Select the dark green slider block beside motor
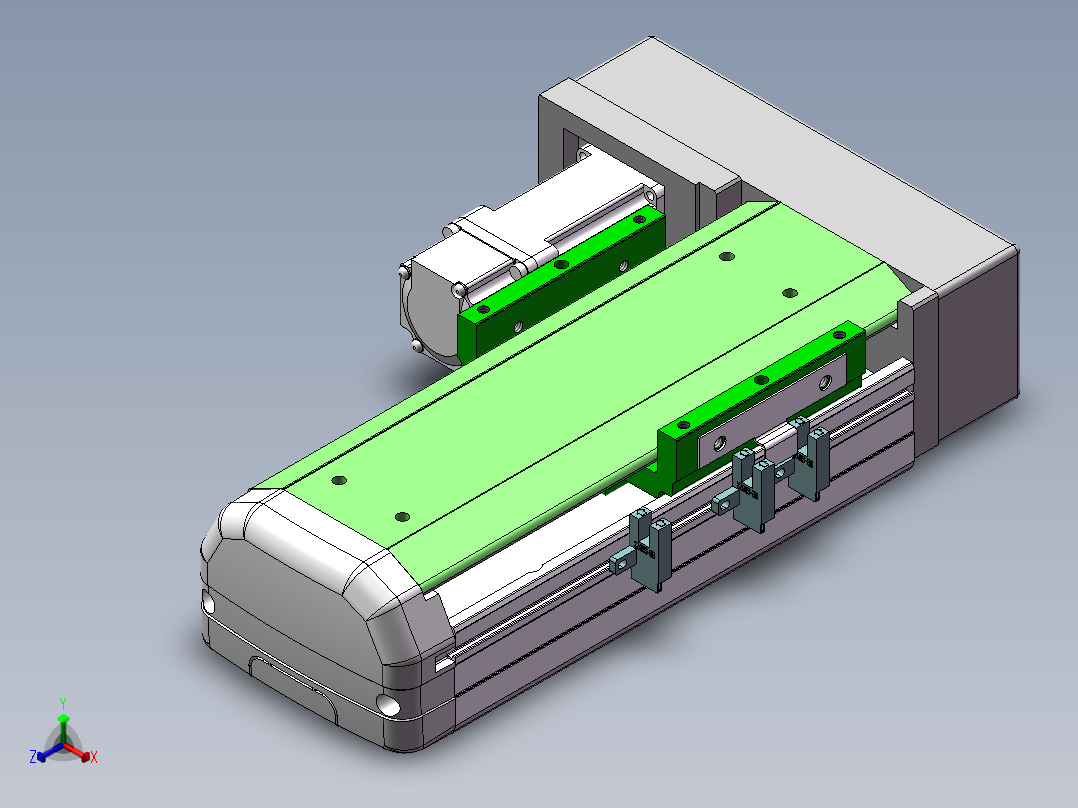 (x=560, y=285)
